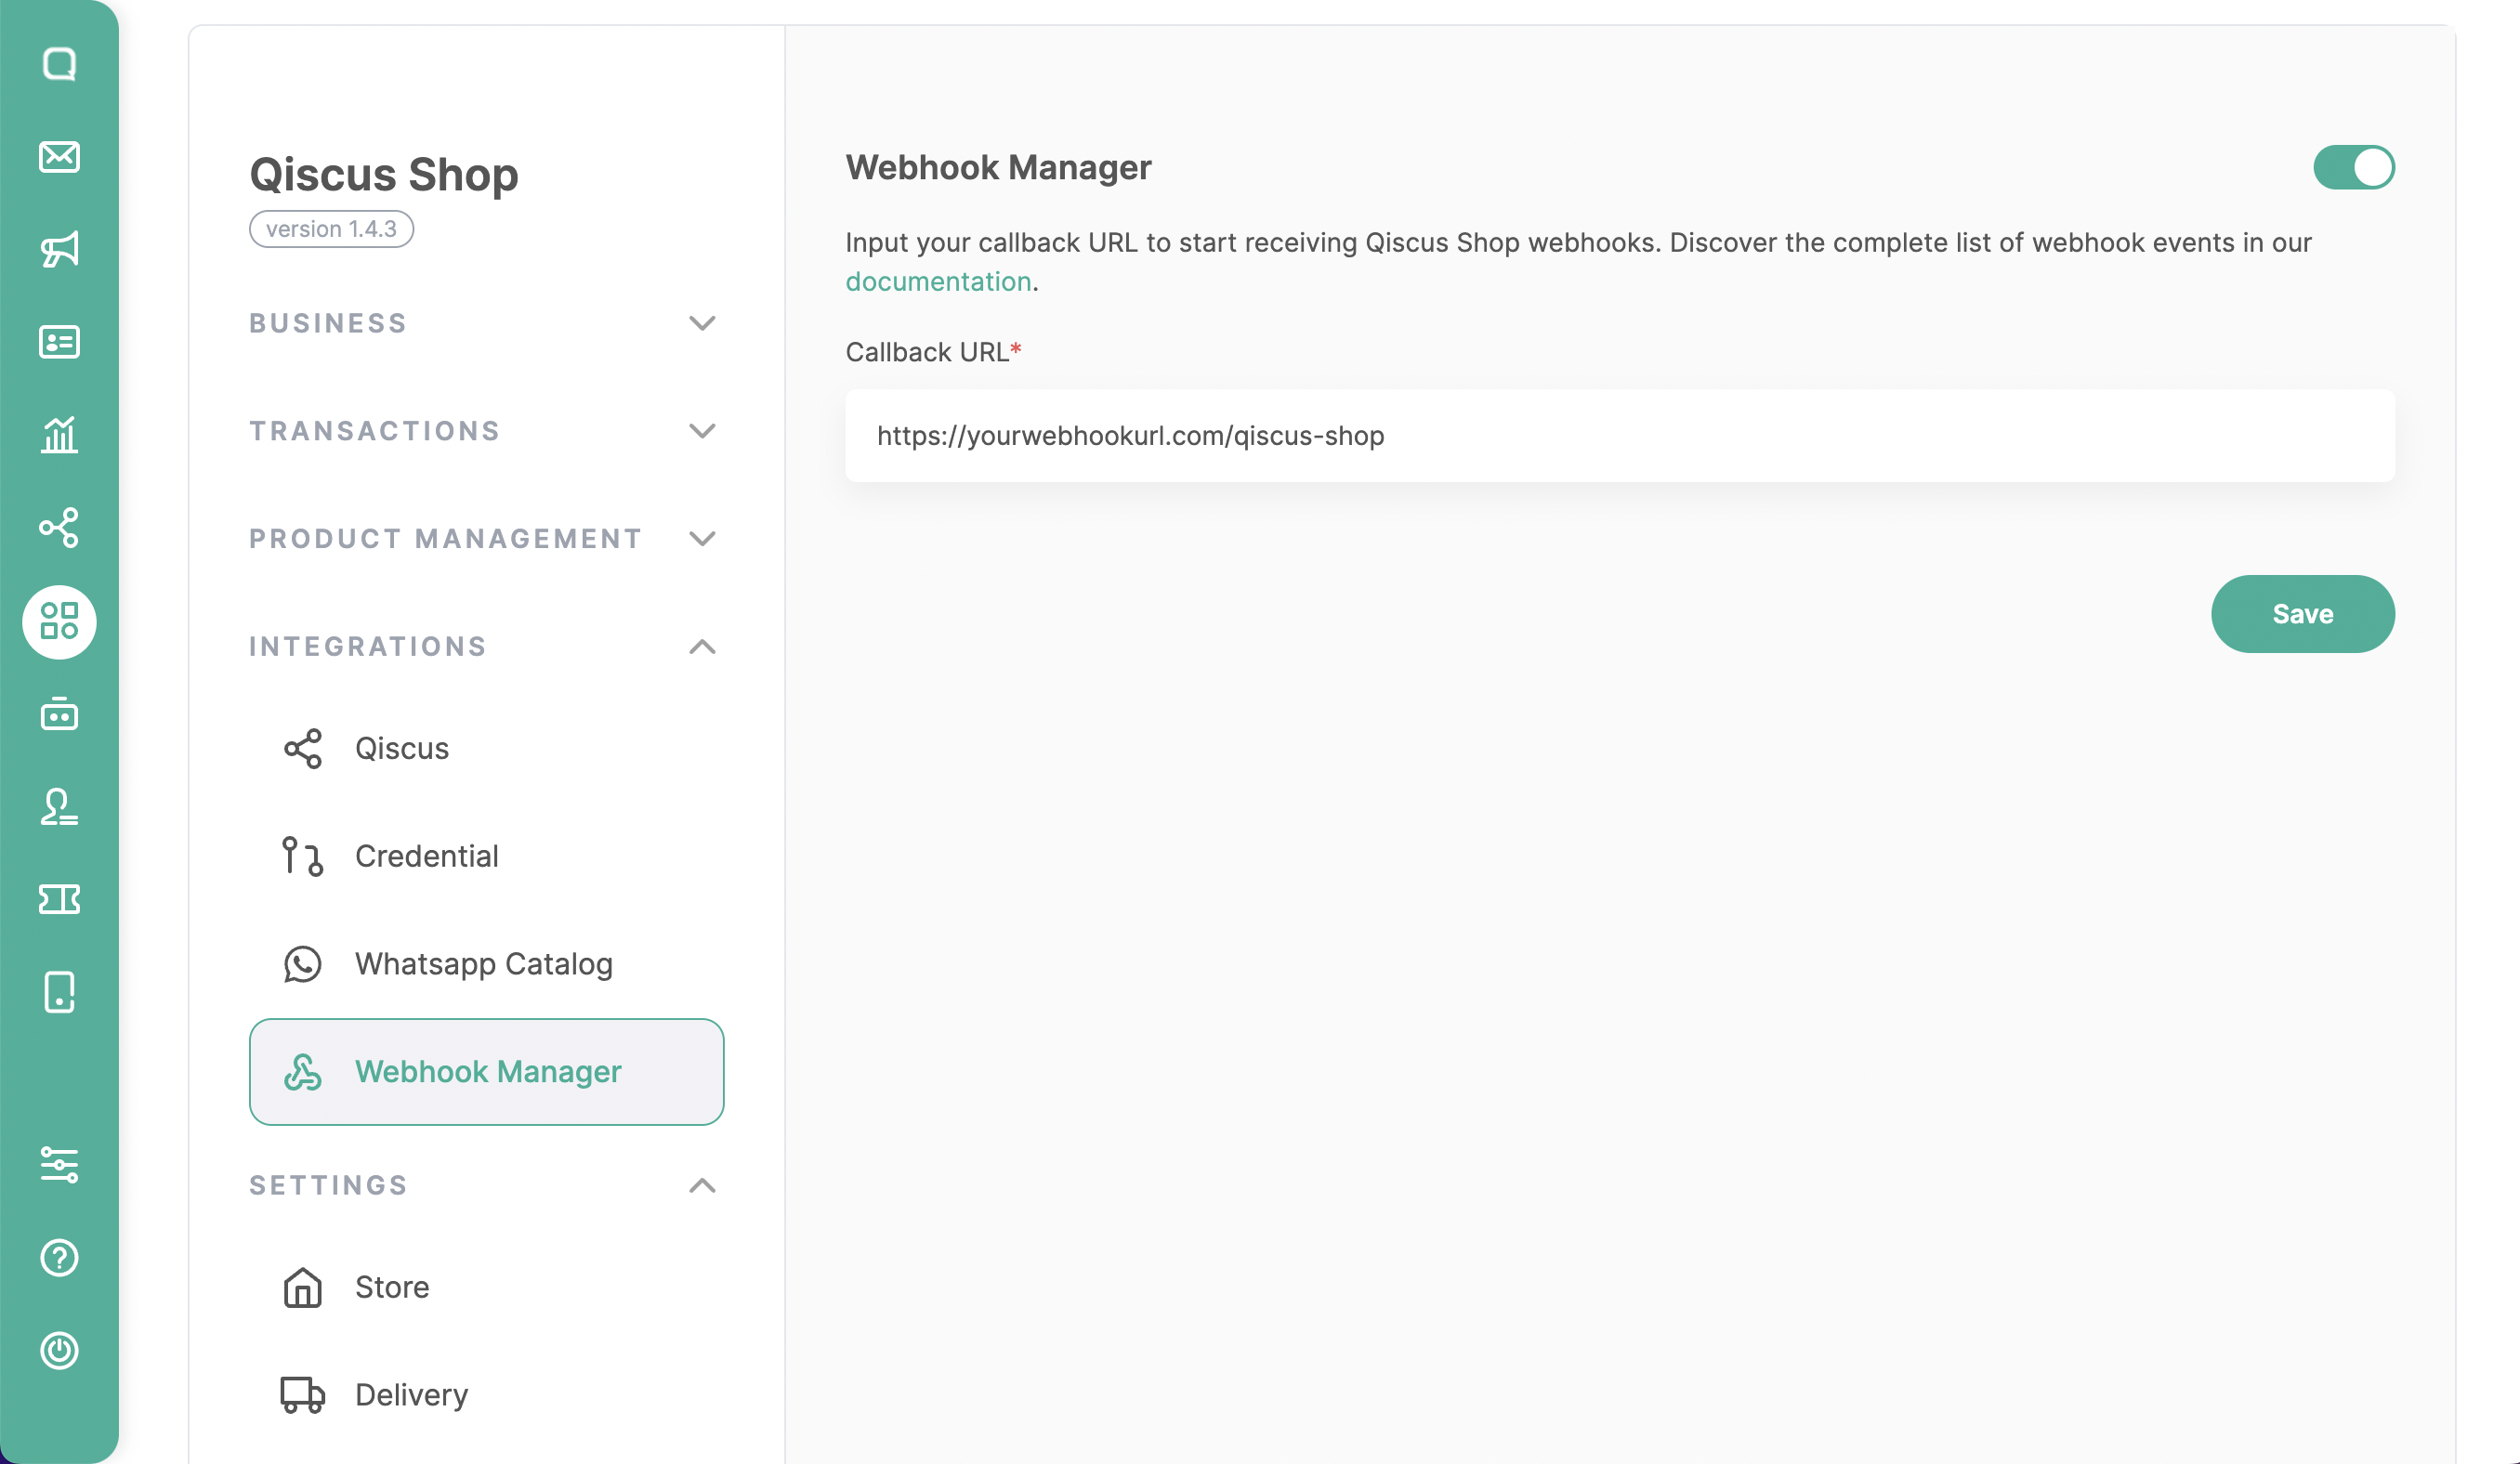Click the ticket icon in sidebar
This screenshot has width=2520, height=1464.
coord(59,899)
